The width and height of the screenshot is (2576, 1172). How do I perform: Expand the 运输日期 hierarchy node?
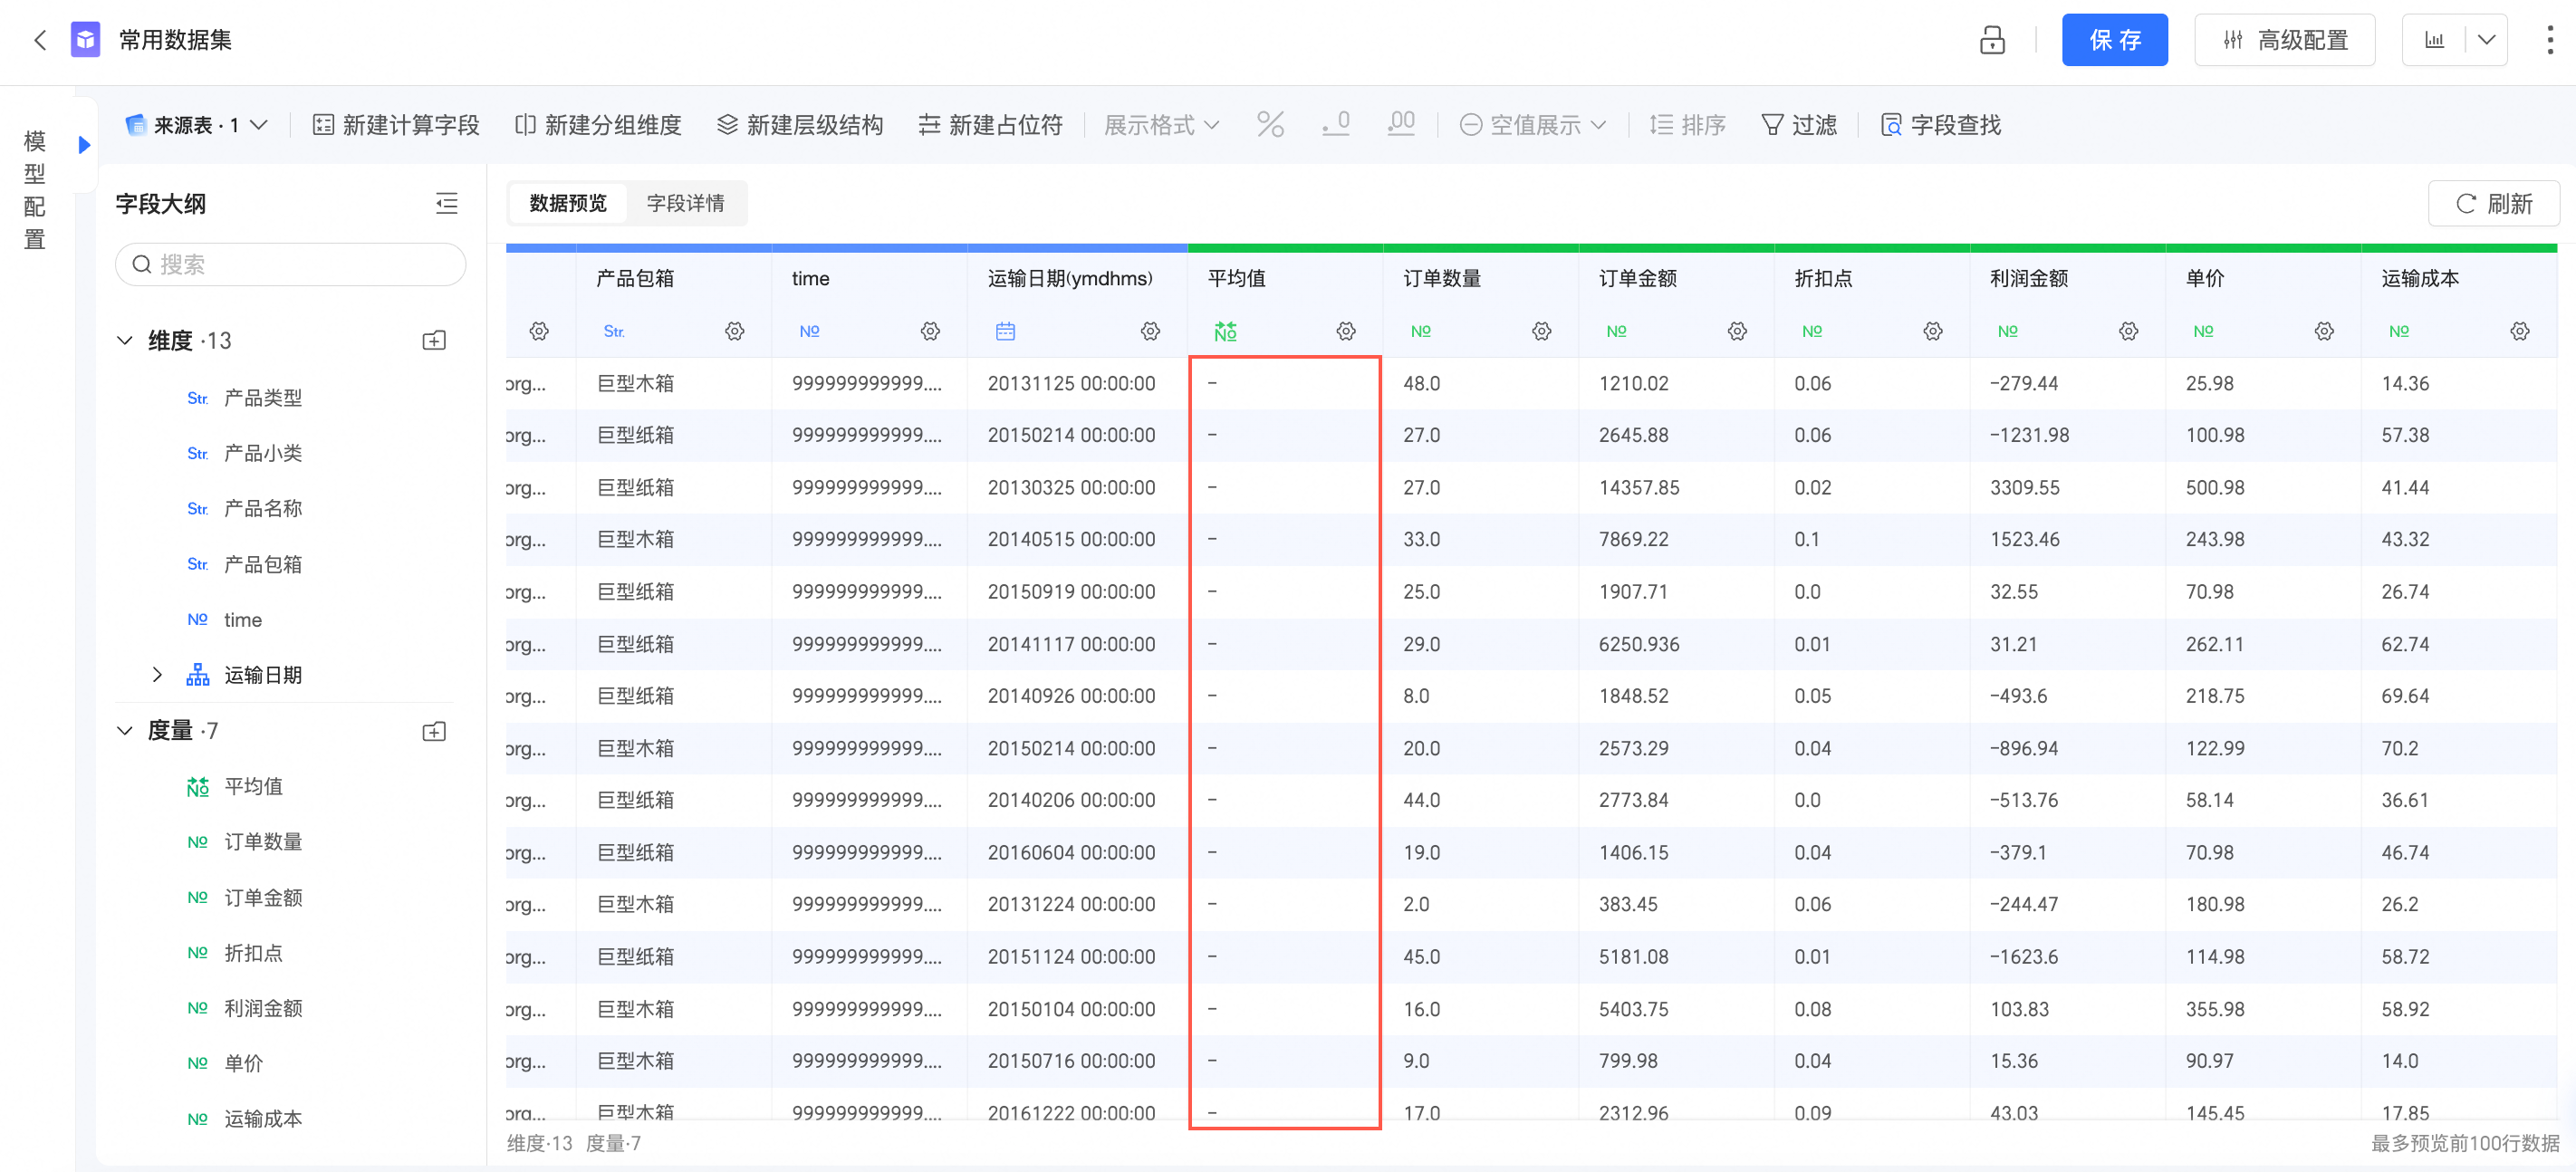click(x=157, y=675)
